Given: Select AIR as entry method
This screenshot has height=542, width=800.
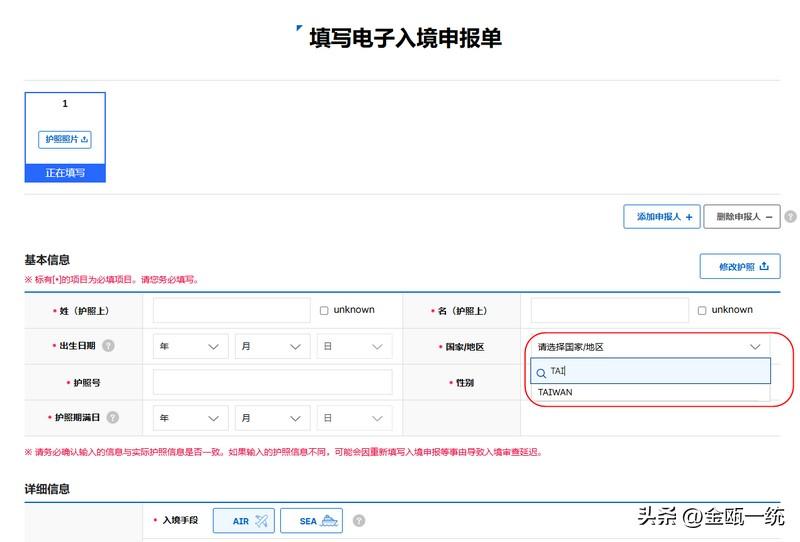Looking at the screenshot, I should coord(244,521).
